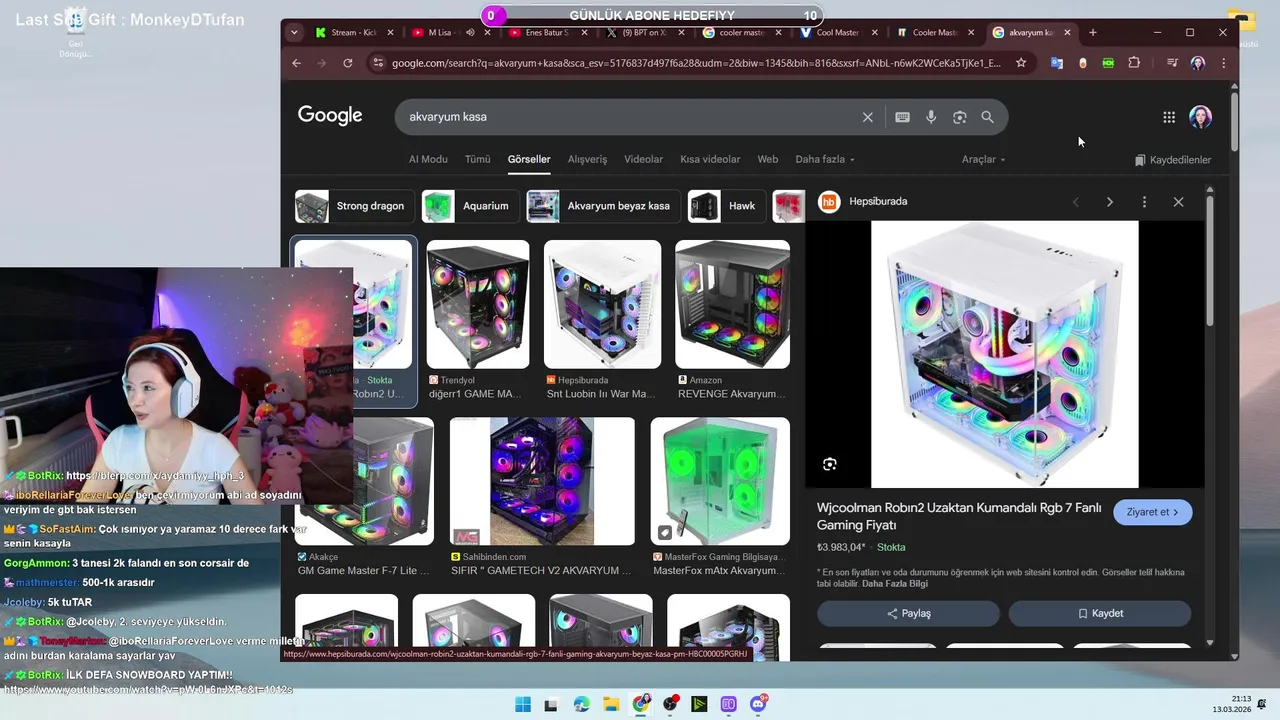Open Hepsiburada source in preview header
This screenshot has height=720, width=1280.
[x=864, y=202]
